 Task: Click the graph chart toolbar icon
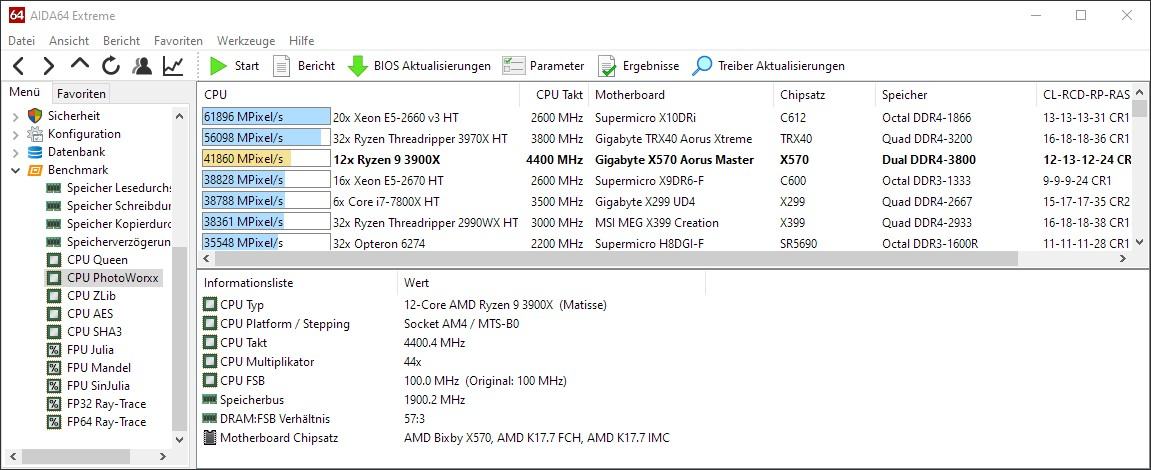click(173, 66)
